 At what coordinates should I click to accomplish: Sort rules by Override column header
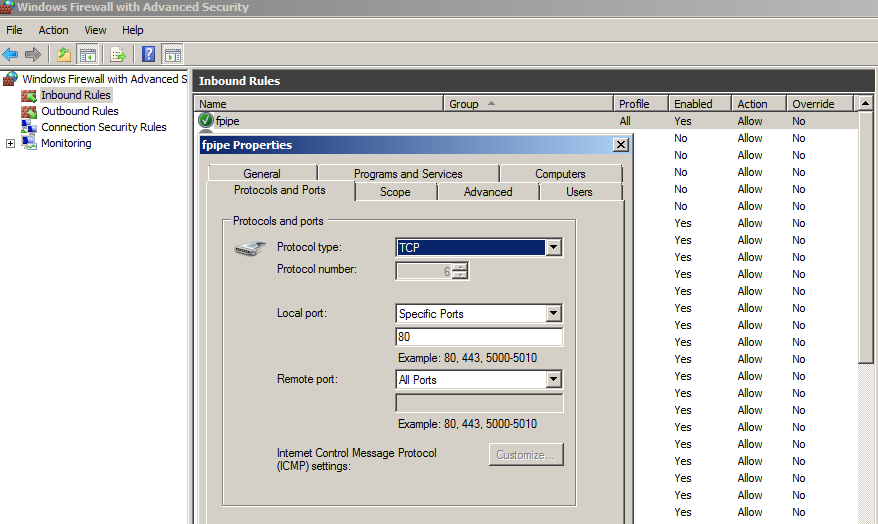coord(820,104)
